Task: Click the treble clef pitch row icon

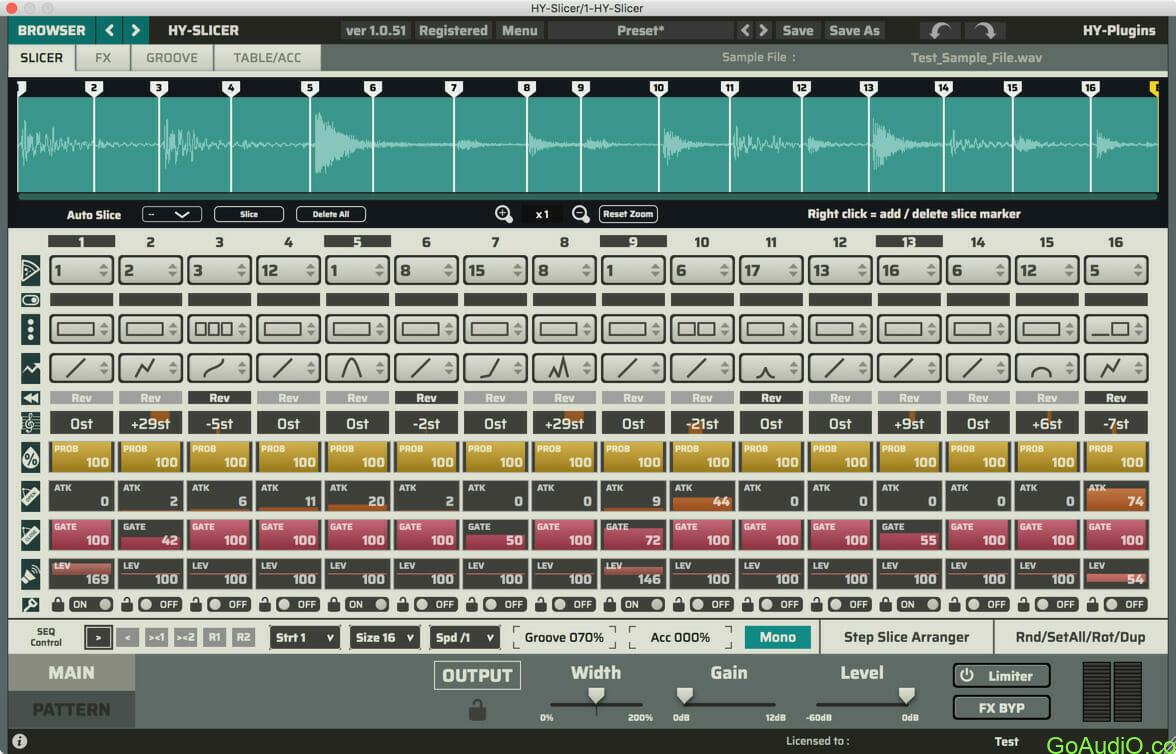Action: (31, 424)
